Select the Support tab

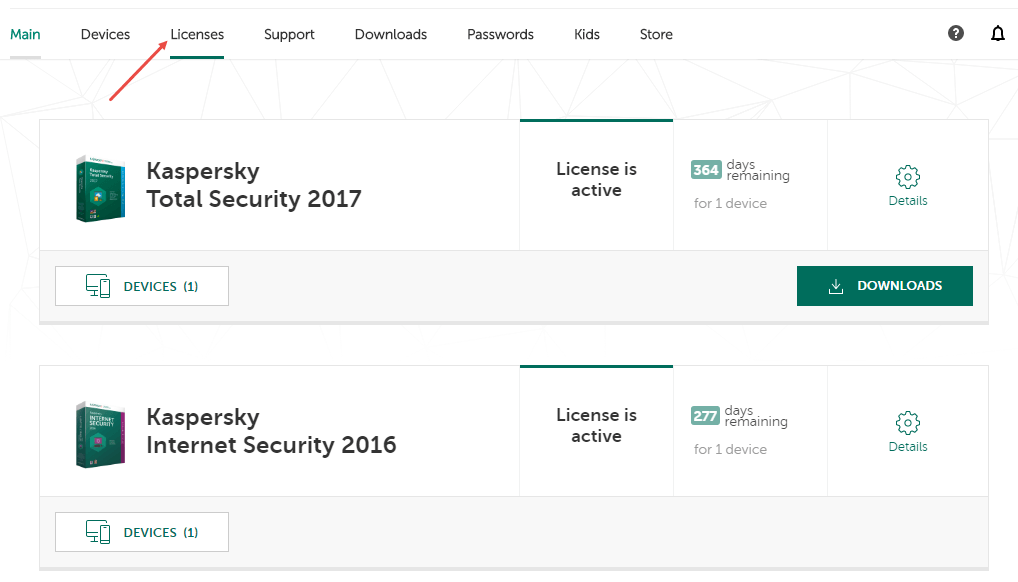point(289,34)
